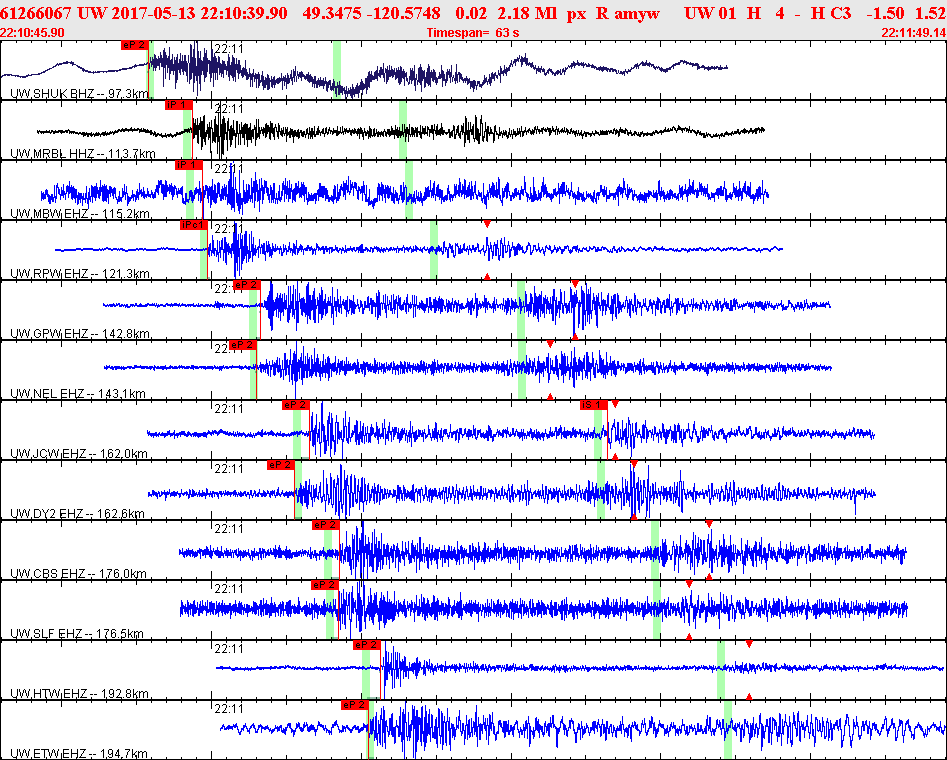Select the later green predicted-arrival bar on GPW trace
Screen dimensions: 947x760
521,310
